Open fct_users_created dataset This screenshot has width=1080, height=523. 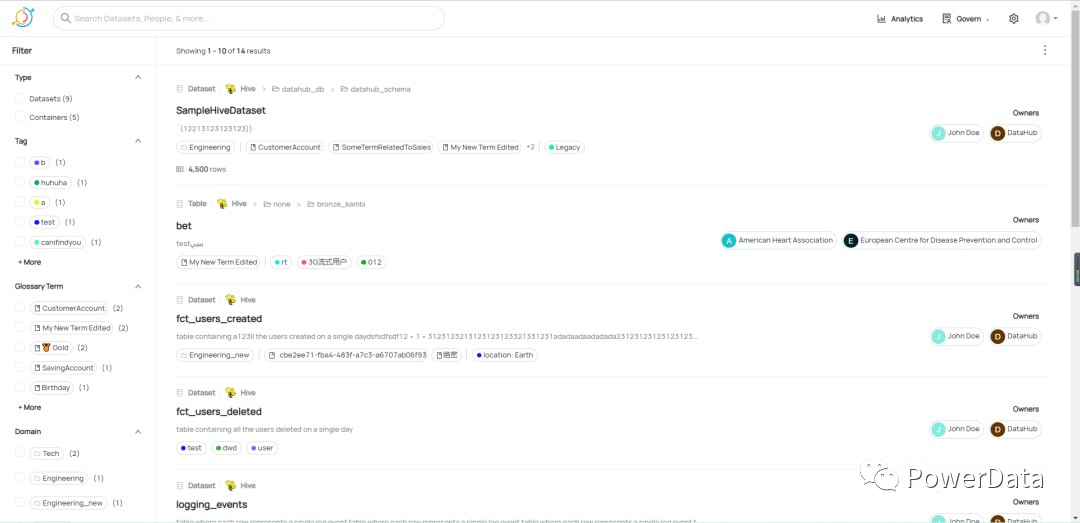pos(219,318)
